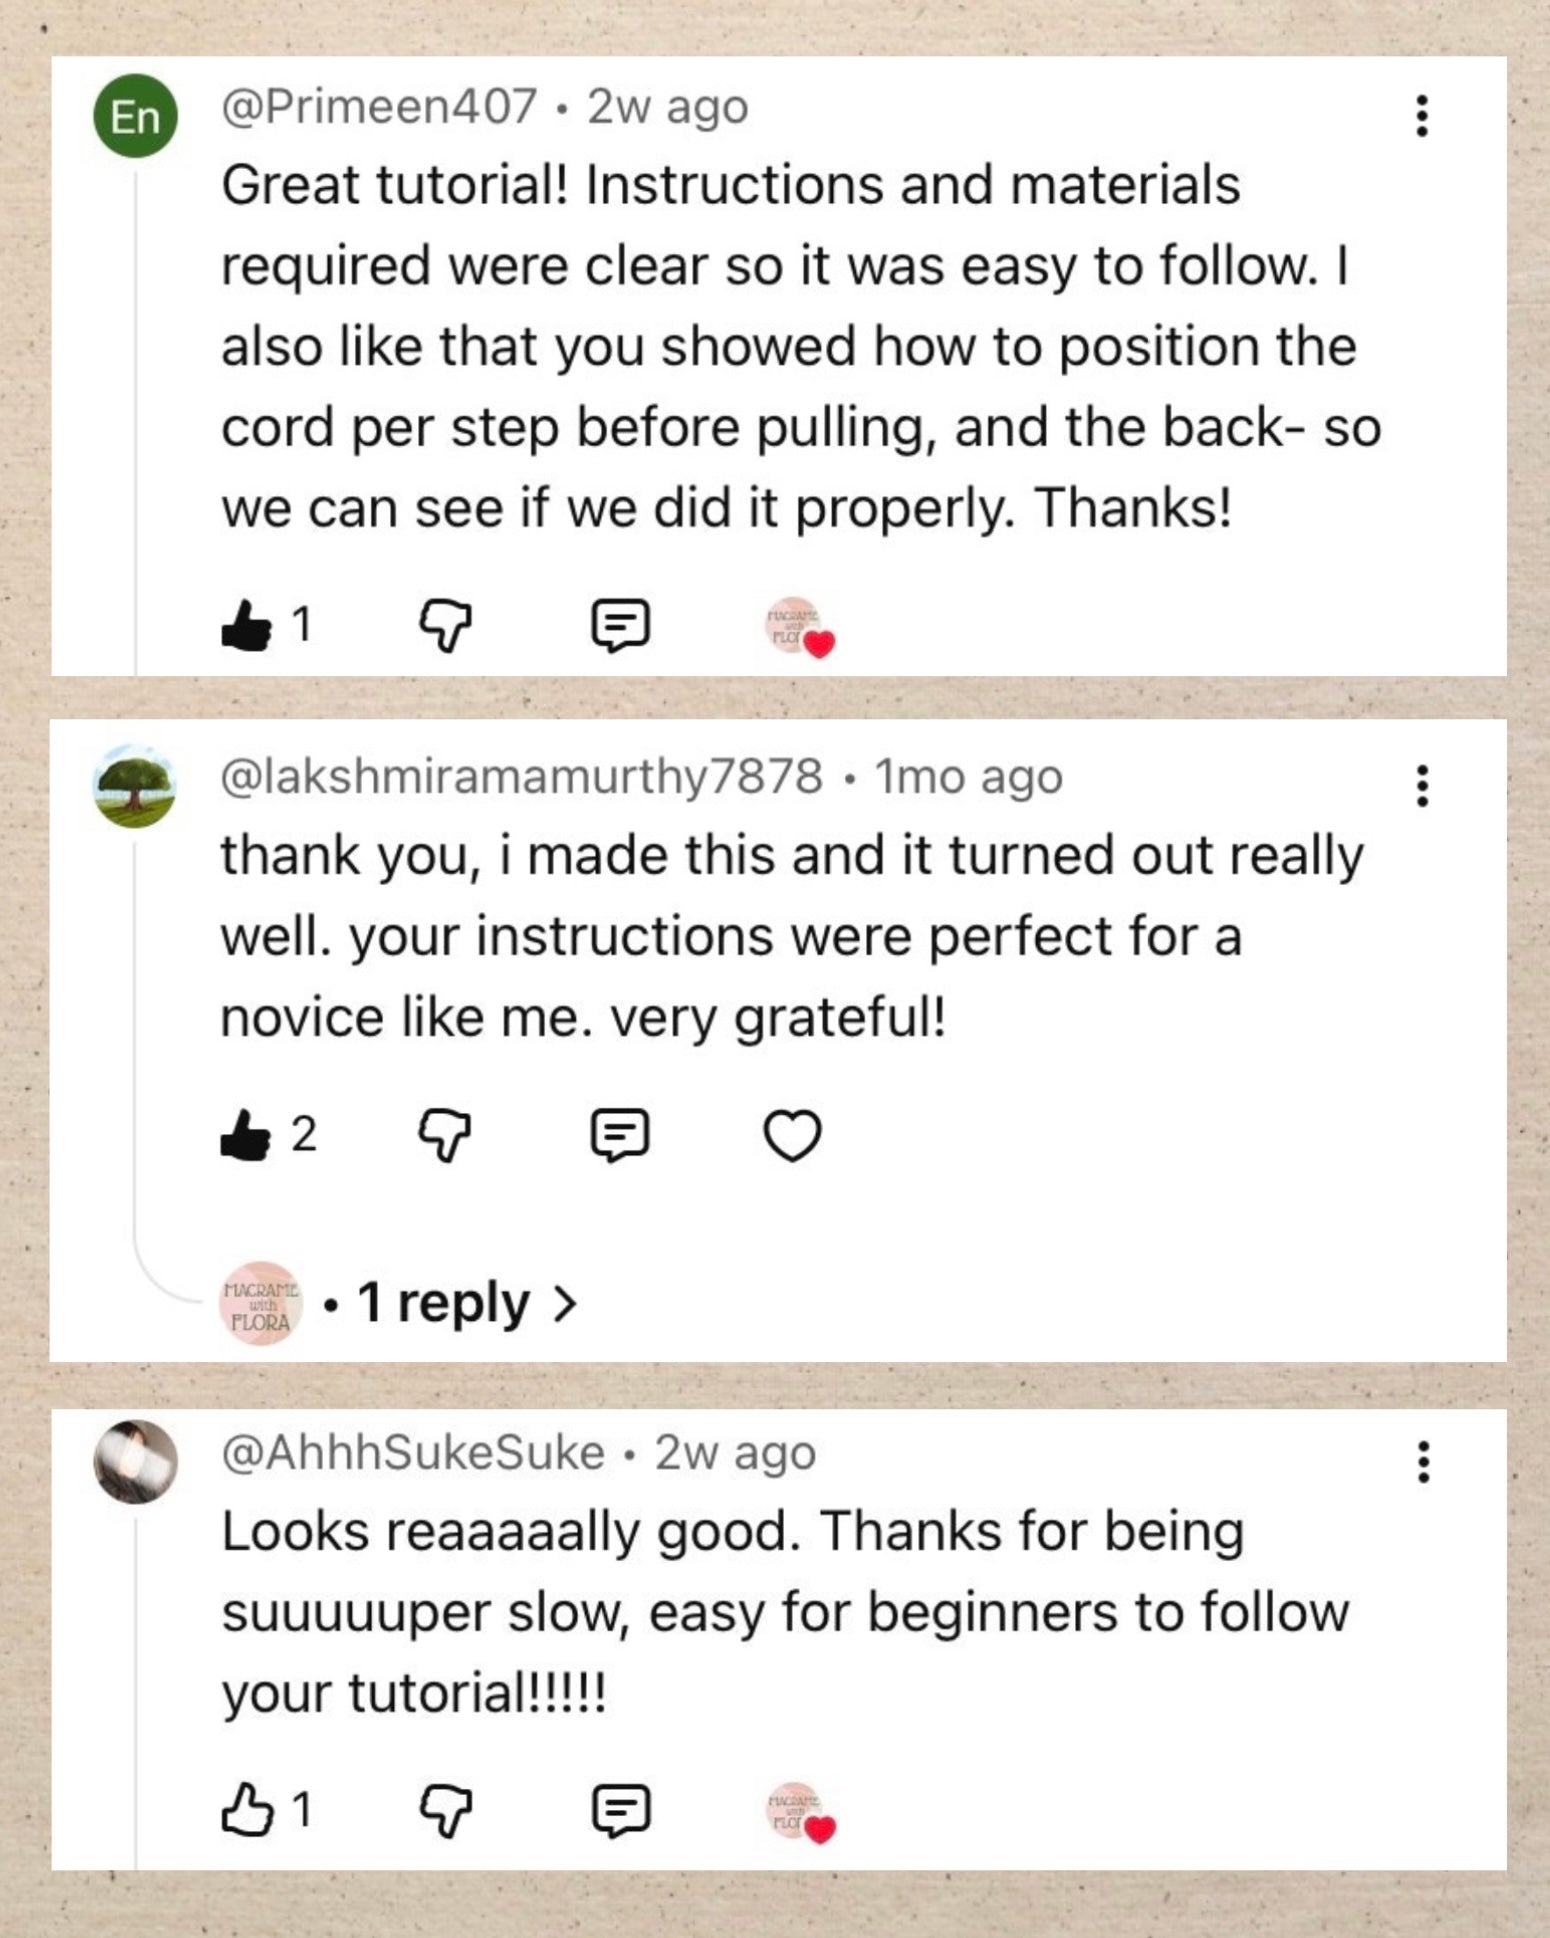Click creator heart badge on Primeen407 comment
Image resolution: width=1550 pixels, height=1938 pixels.
pos(799,628)
